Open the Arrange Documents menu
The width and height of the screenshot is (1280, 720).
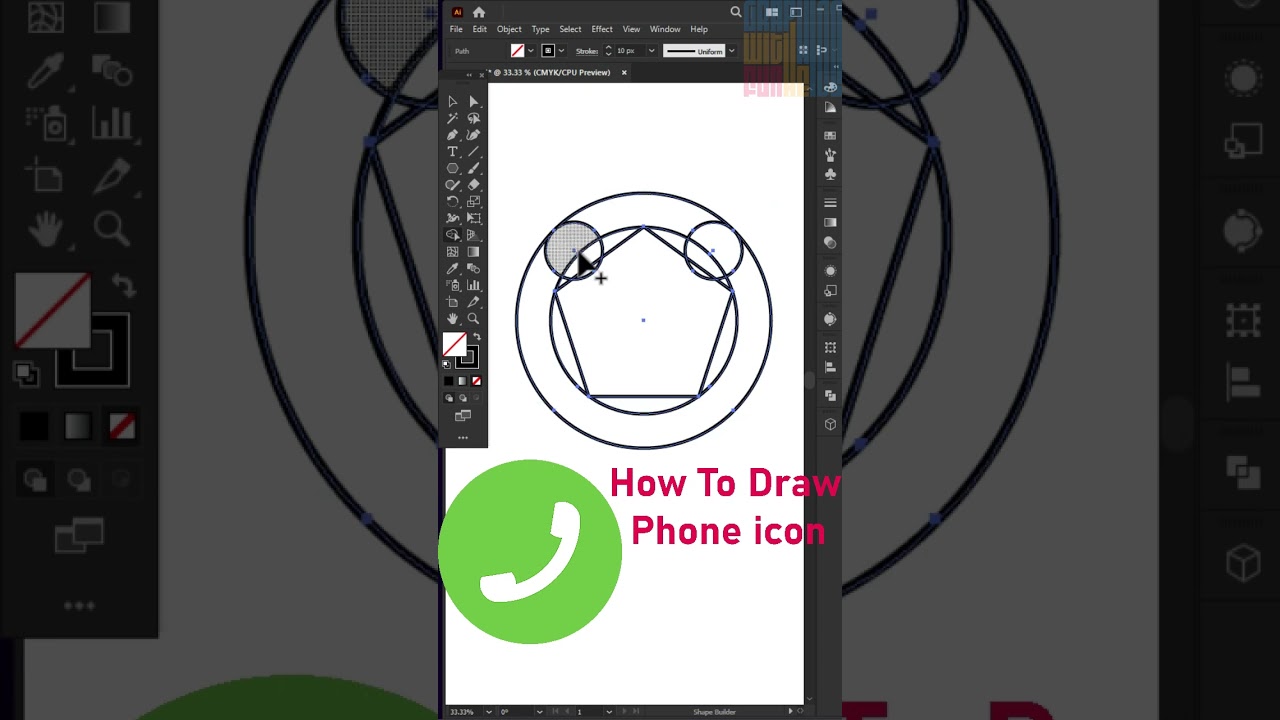[x=772, y=12]
